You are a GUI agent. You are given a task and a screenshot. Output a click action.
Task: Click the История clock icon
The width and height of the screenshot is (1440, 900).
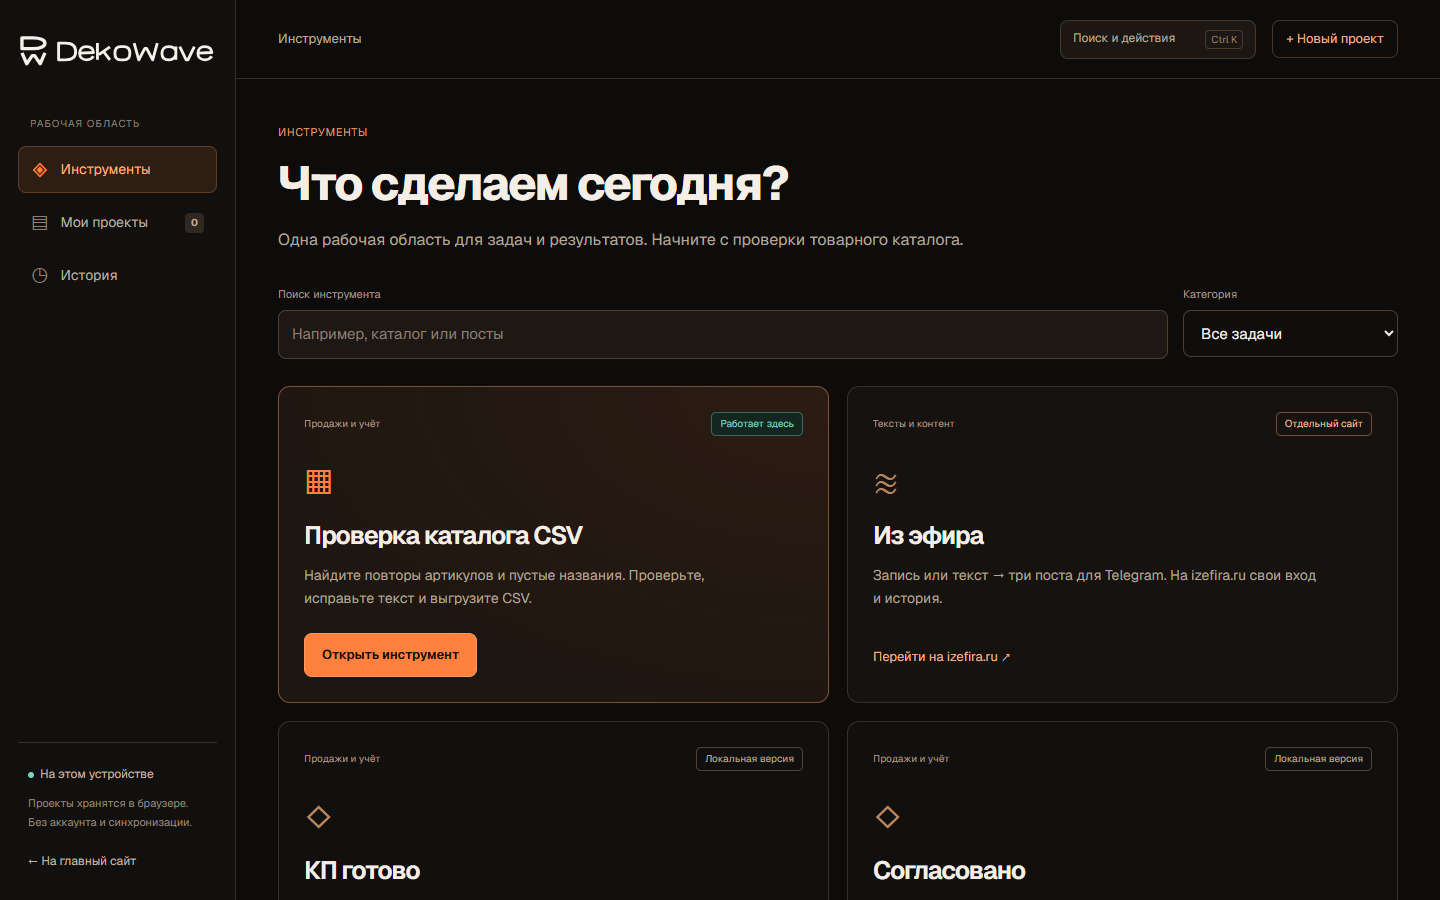click(x=40, y=275)
